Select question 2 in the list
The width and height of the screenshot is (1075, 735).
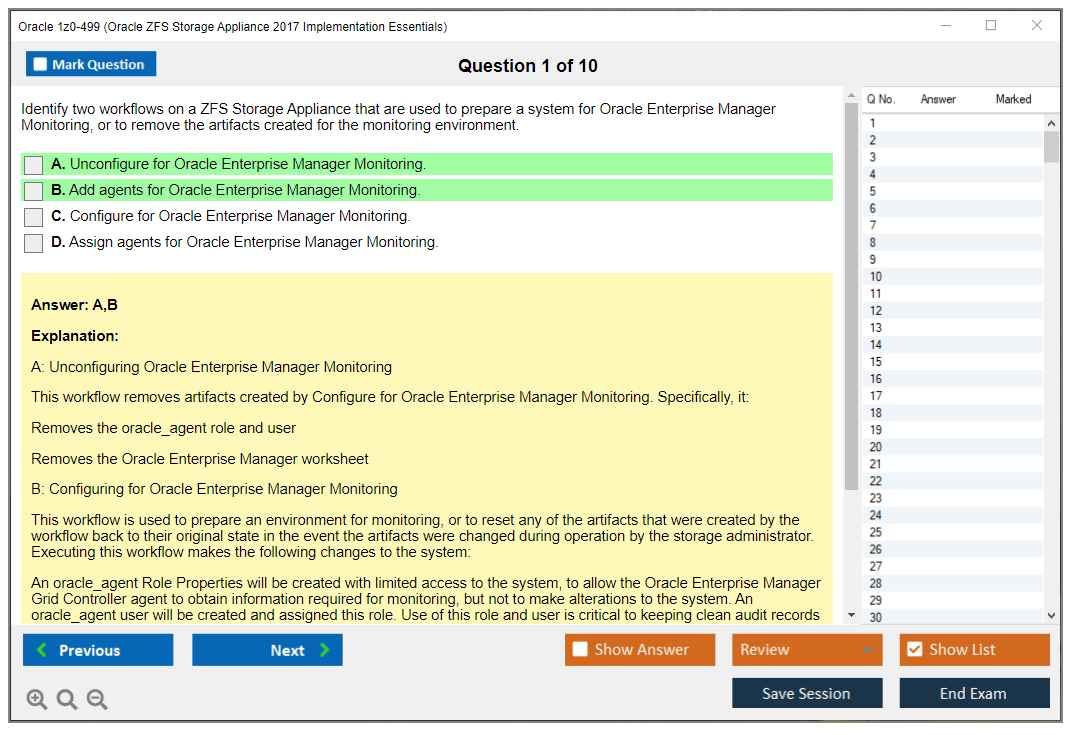coord(952,140)
